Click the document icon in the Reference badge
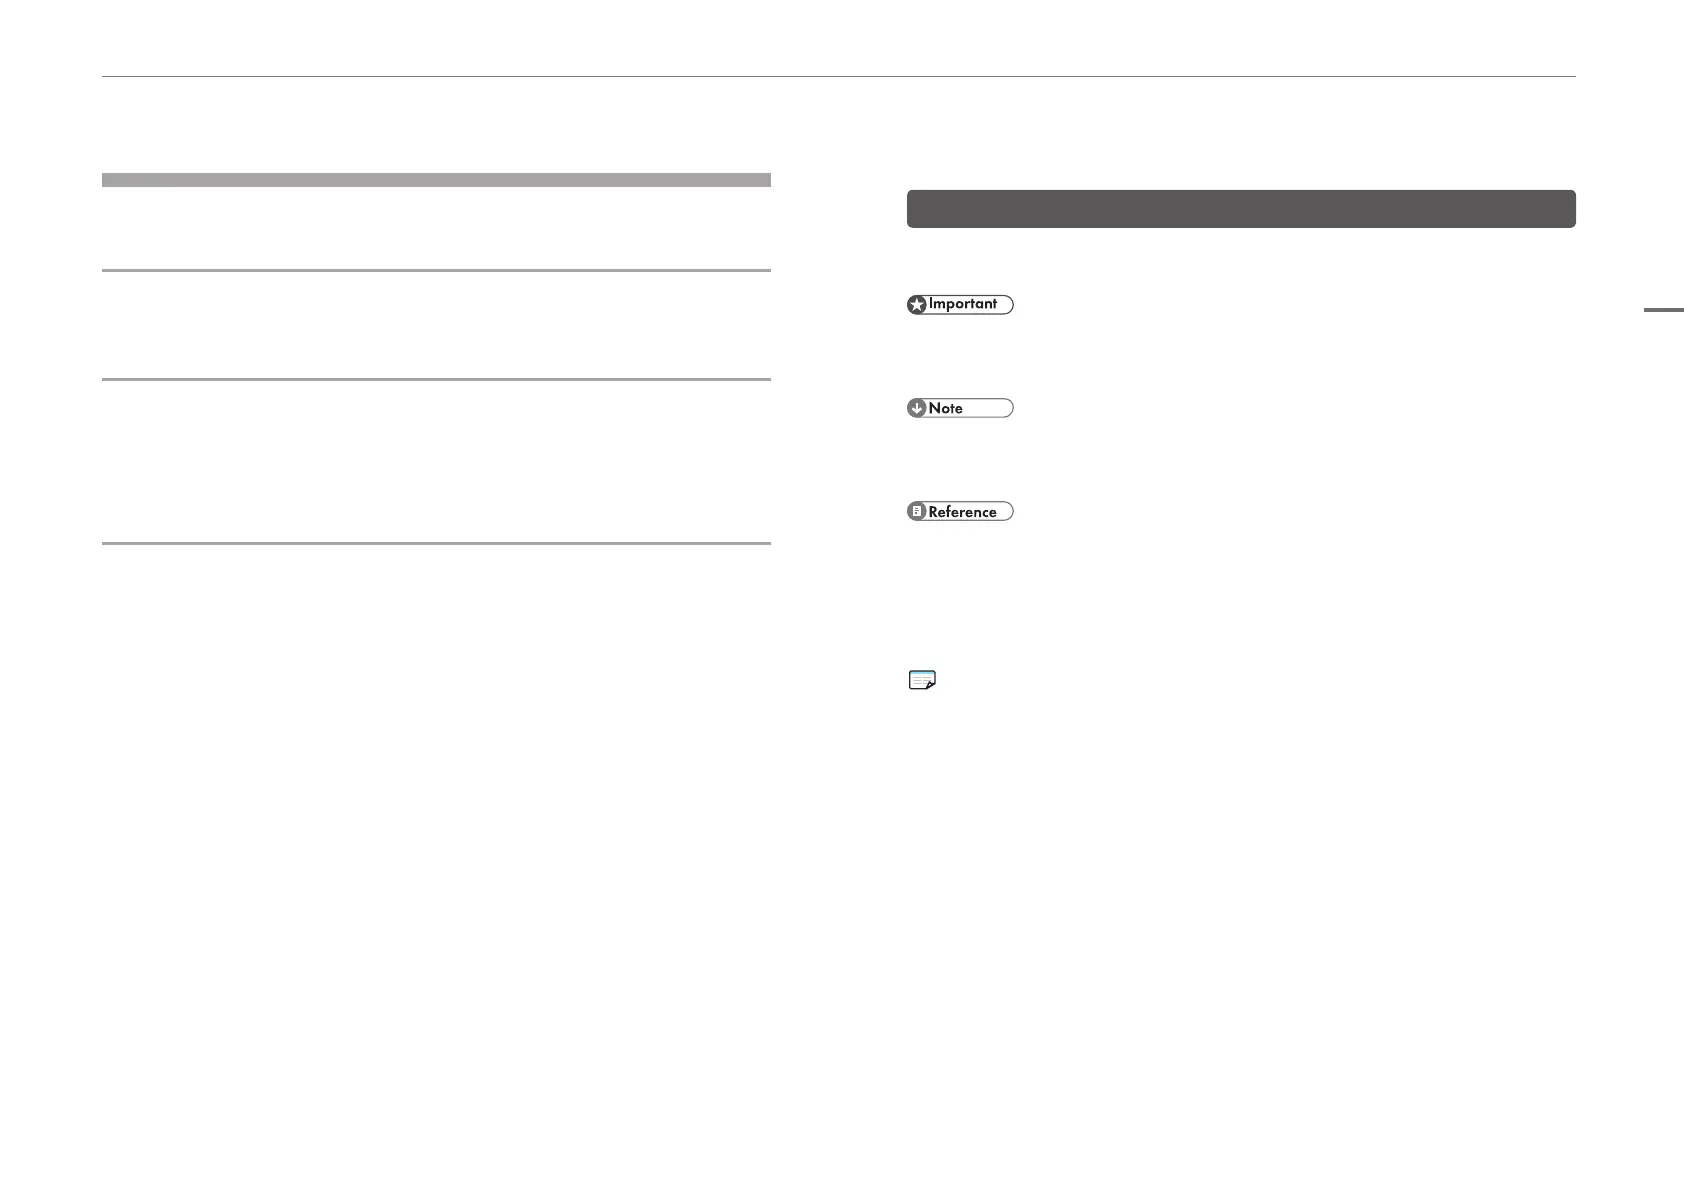Image resolution: width=1684 pixels, height=1191 pixels. 916,512
